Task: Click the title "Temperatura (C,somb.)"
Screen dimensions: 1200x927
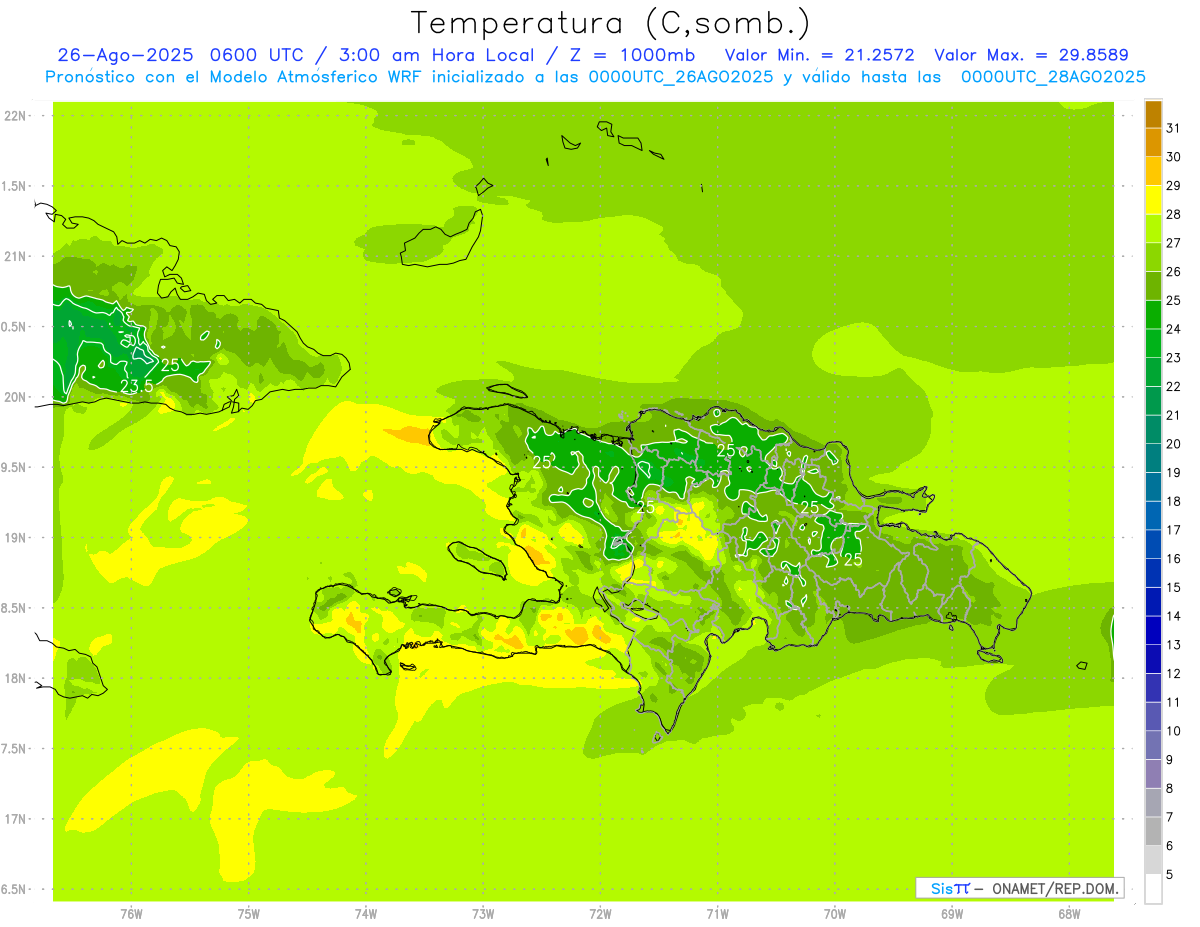Action: pos(611,23)
